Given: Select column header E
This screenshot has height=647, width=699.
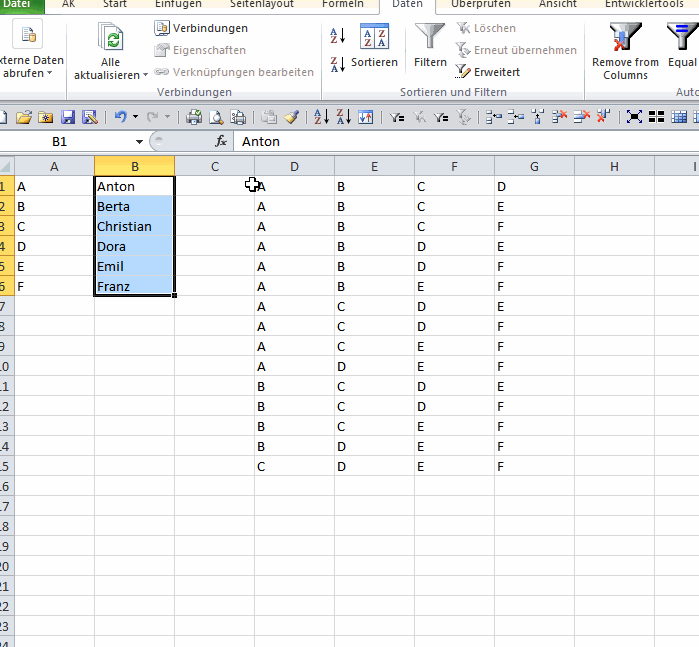Looking at the screenshot, I should click(374, 166).
